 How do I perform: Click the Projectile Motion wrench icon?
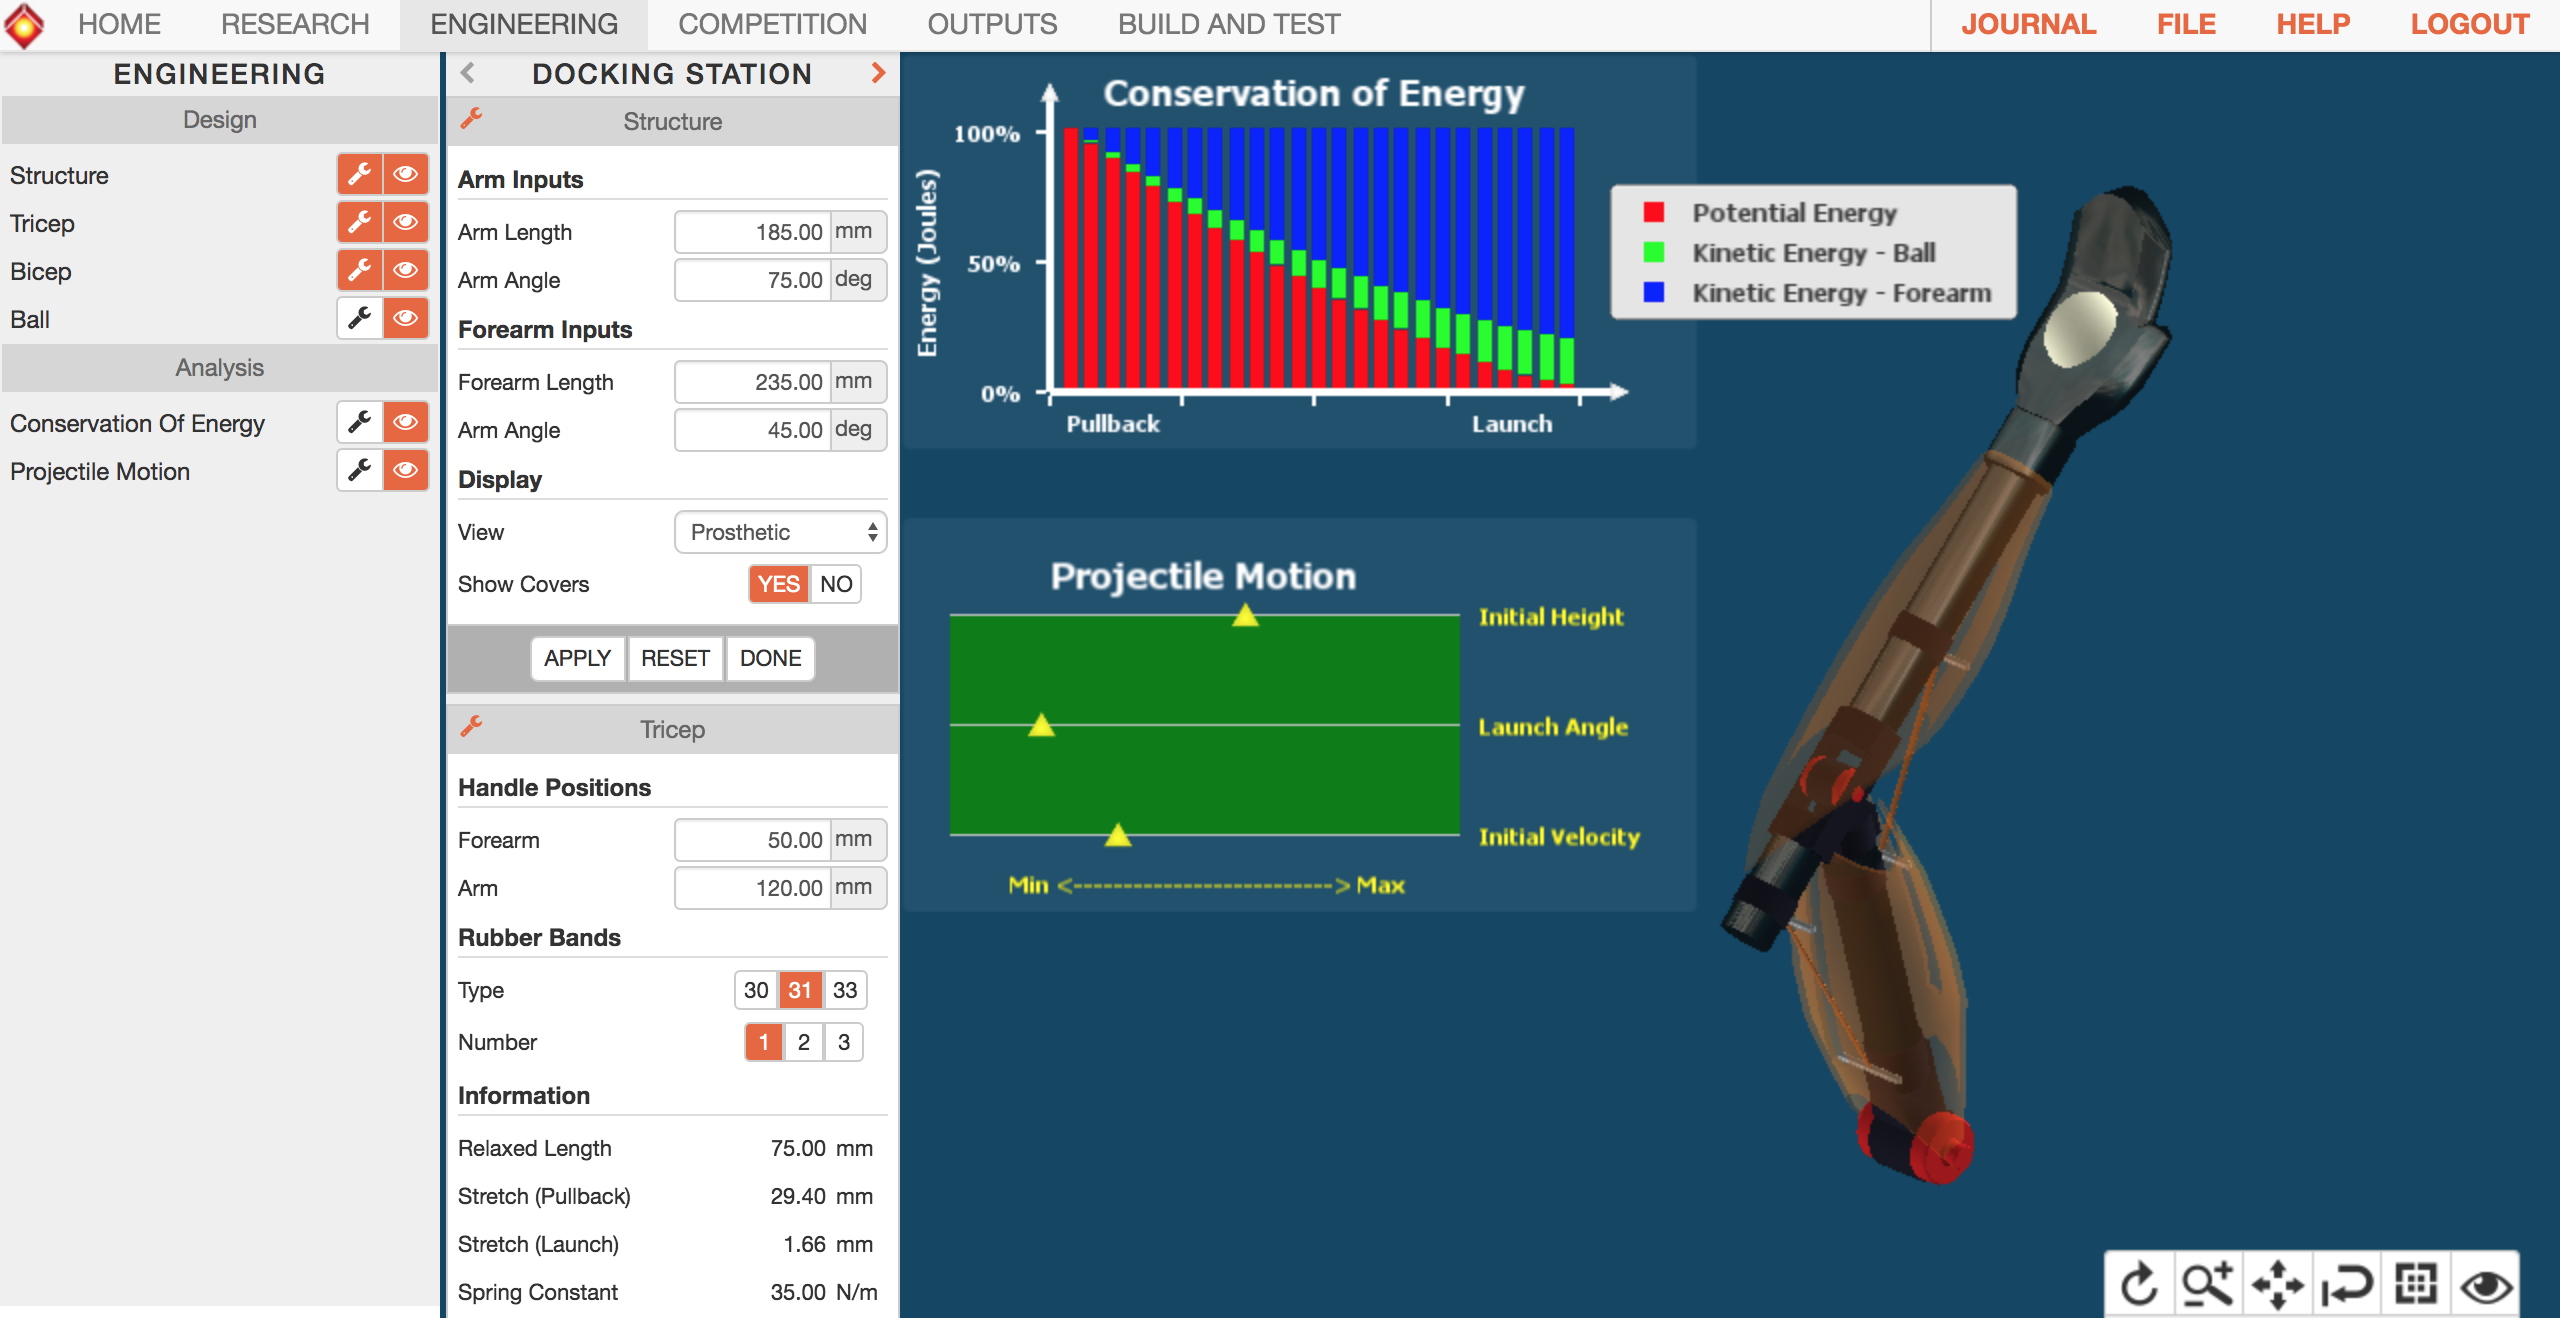359,470
